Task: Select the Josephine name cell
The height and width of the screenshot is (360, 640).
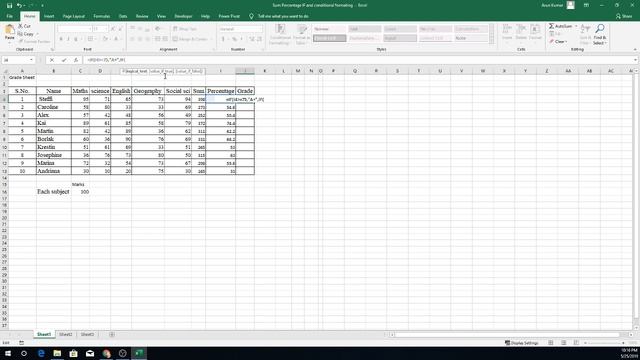Action: click(x=54, y=155)
